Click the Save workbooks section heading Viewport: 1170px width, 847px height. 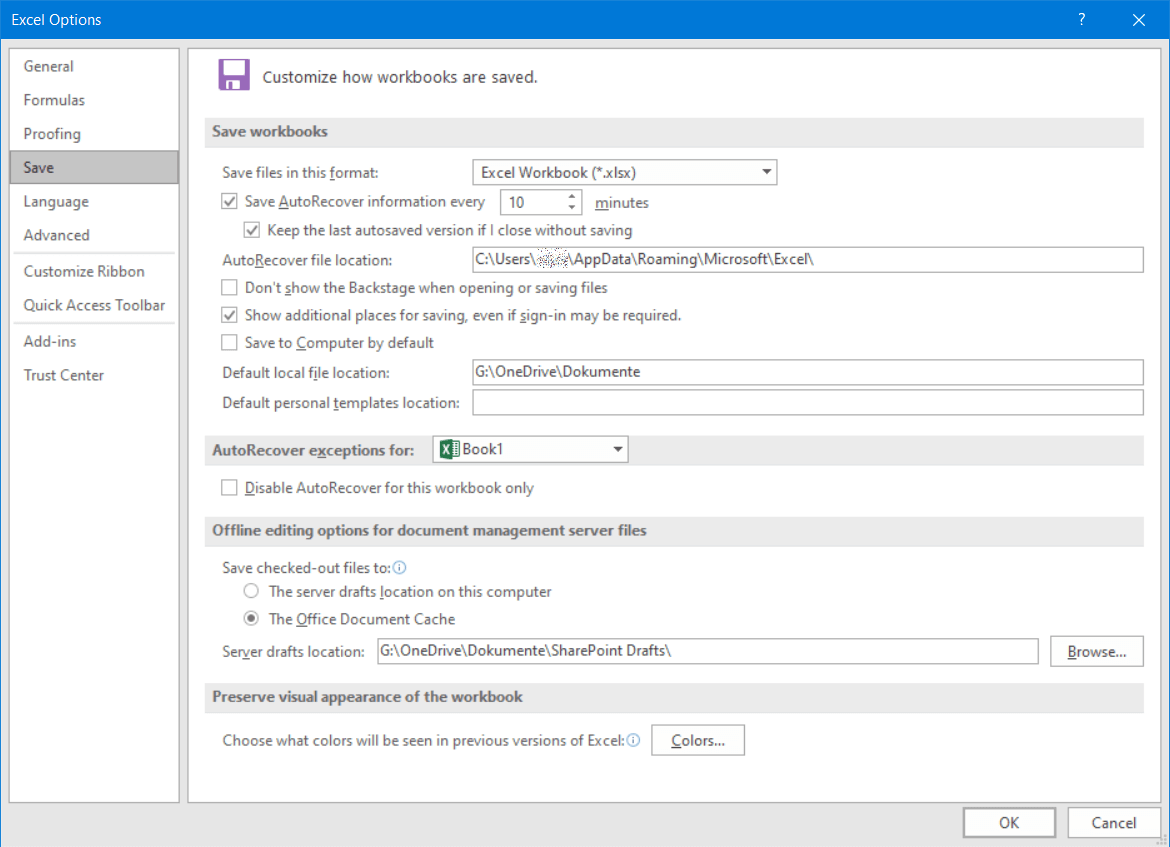[269, 131]
